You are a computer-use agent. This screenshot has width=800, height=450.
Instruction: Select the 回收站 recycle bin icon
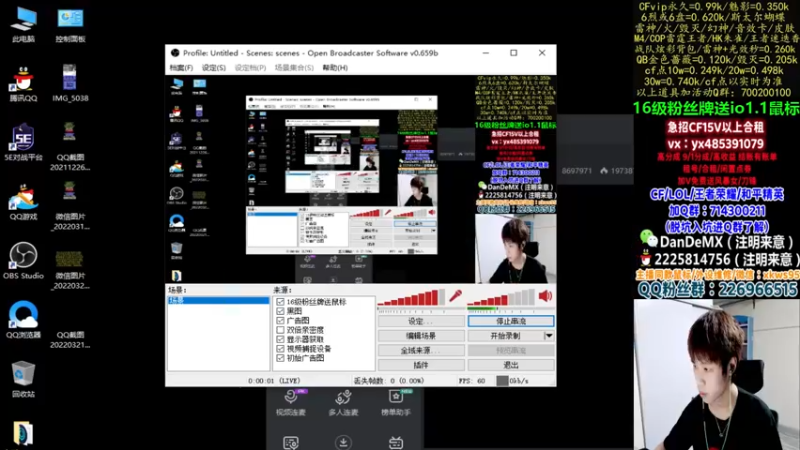click(23, 380)
